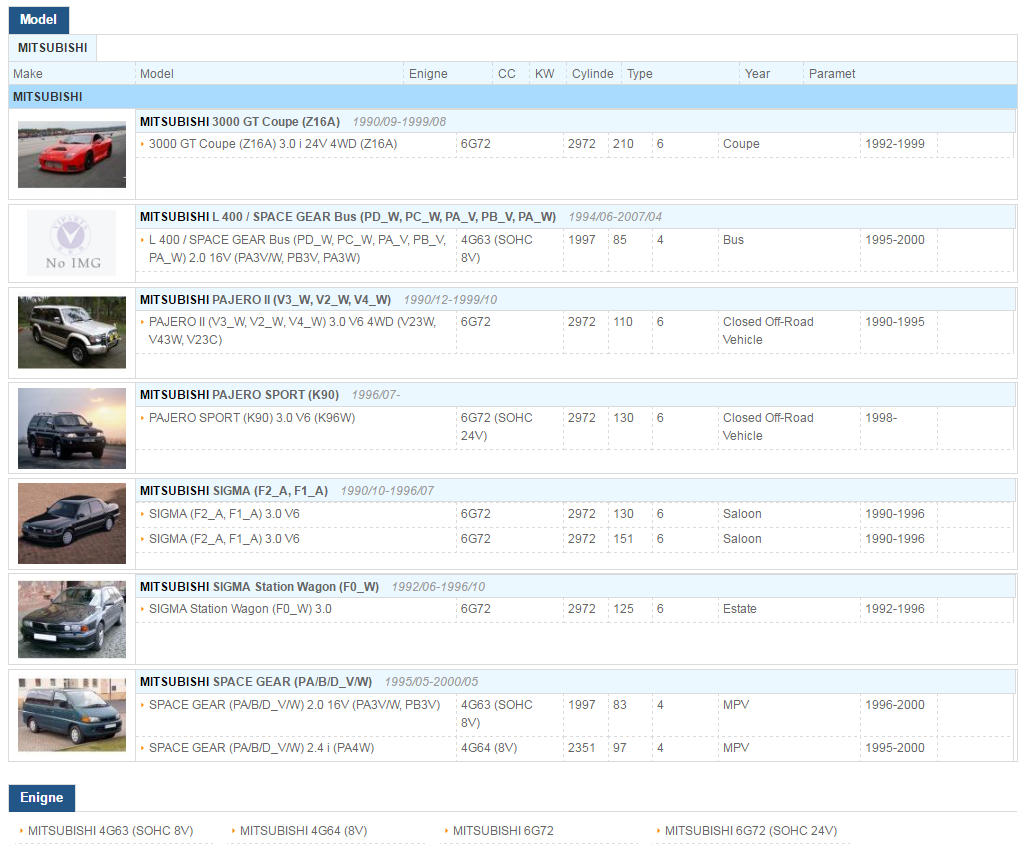
Task: Click date range 1995/05-2000/05
Action: coord(431,682)
